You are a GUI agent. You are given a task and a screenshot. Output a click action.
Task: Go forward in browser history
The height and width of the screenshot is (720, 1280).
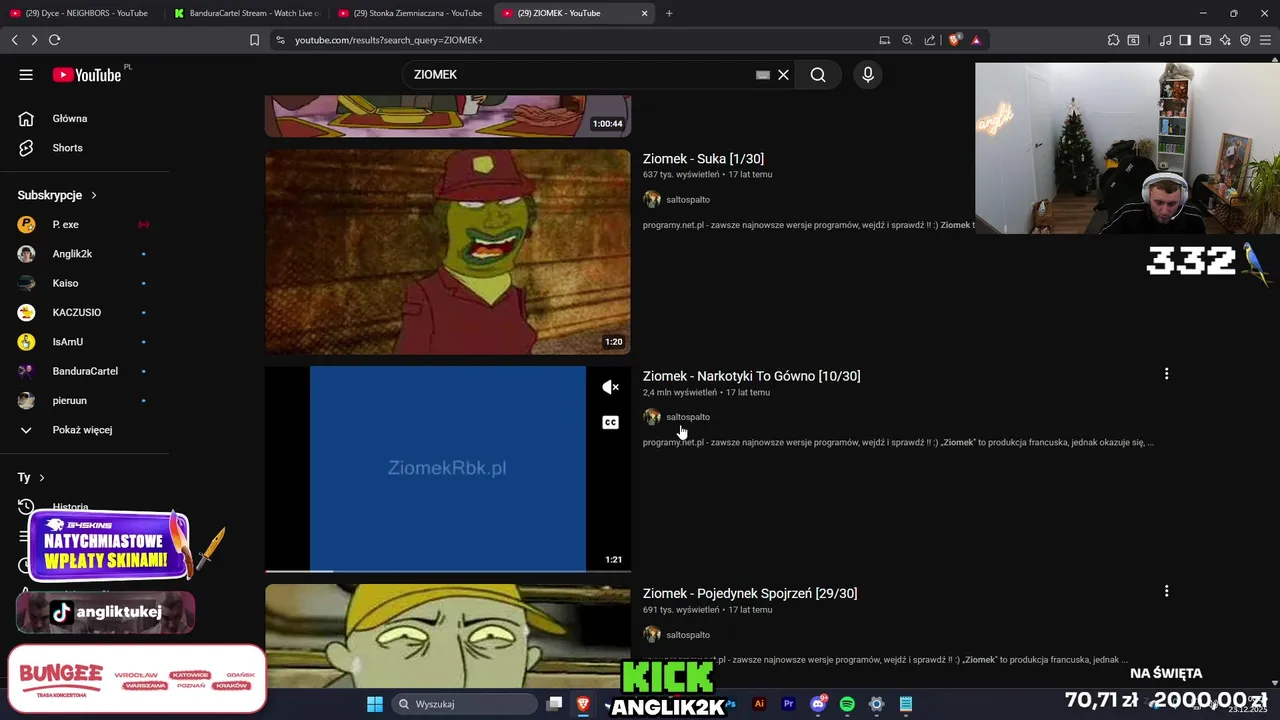point(34,40)
